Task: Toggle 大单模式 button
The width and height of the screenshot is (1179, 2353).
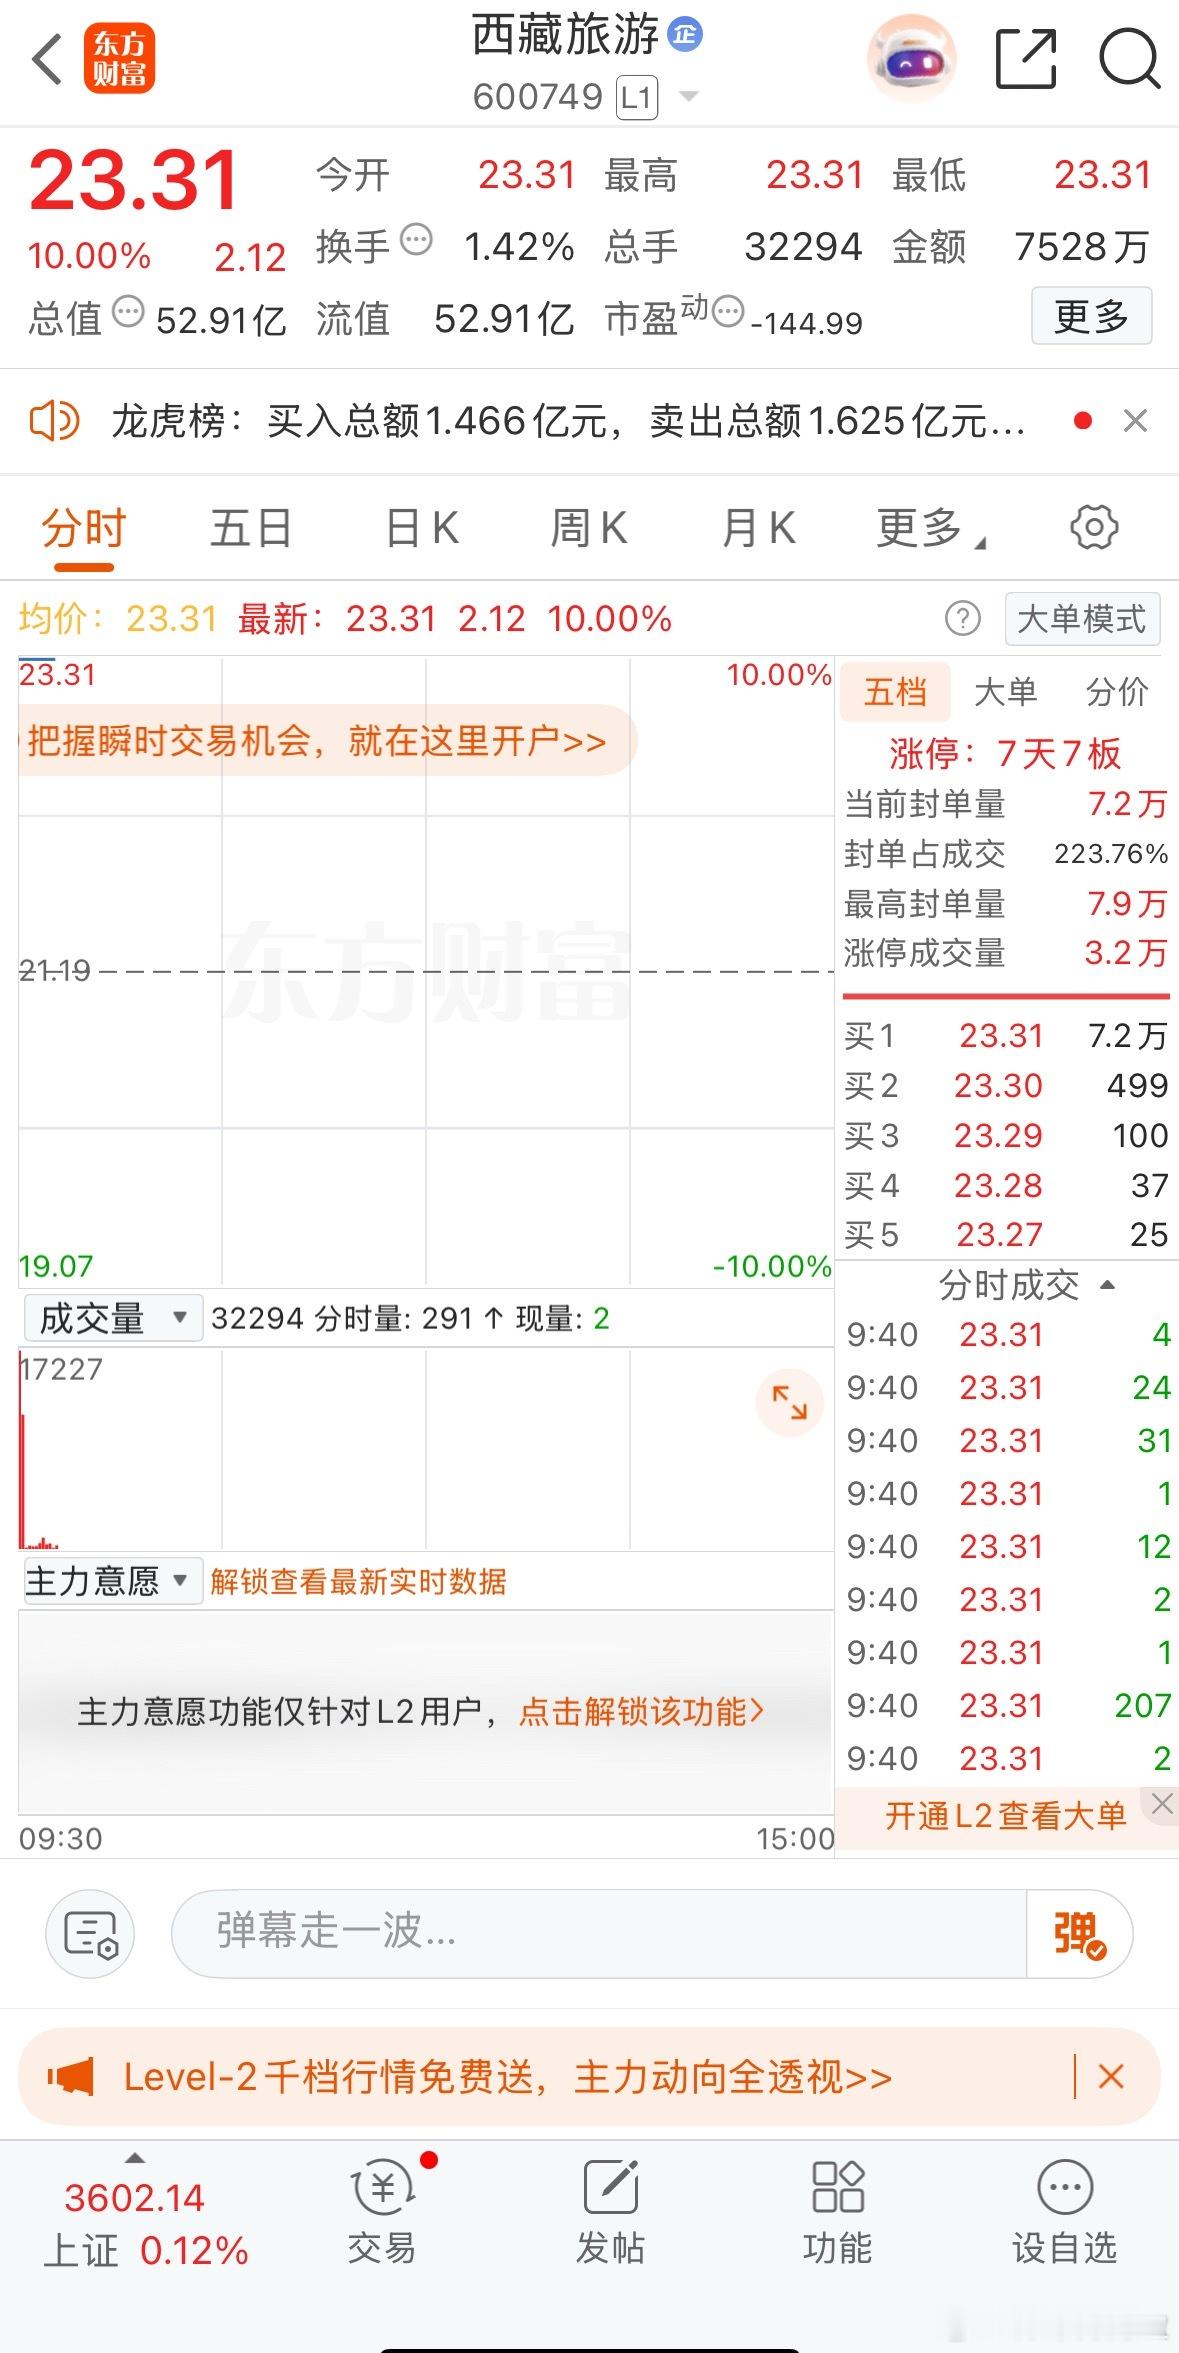Action: tap(1082, 619)
